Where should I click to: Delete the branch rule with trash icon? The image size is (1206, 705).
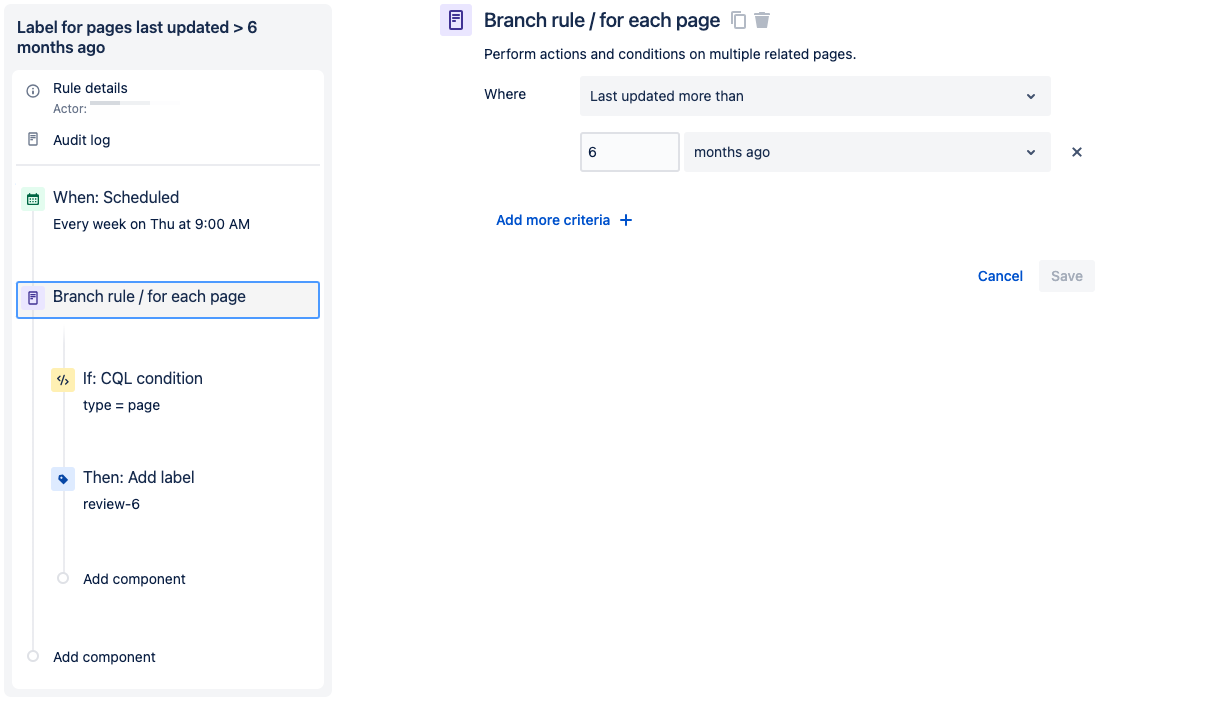(x=762, y=20)
